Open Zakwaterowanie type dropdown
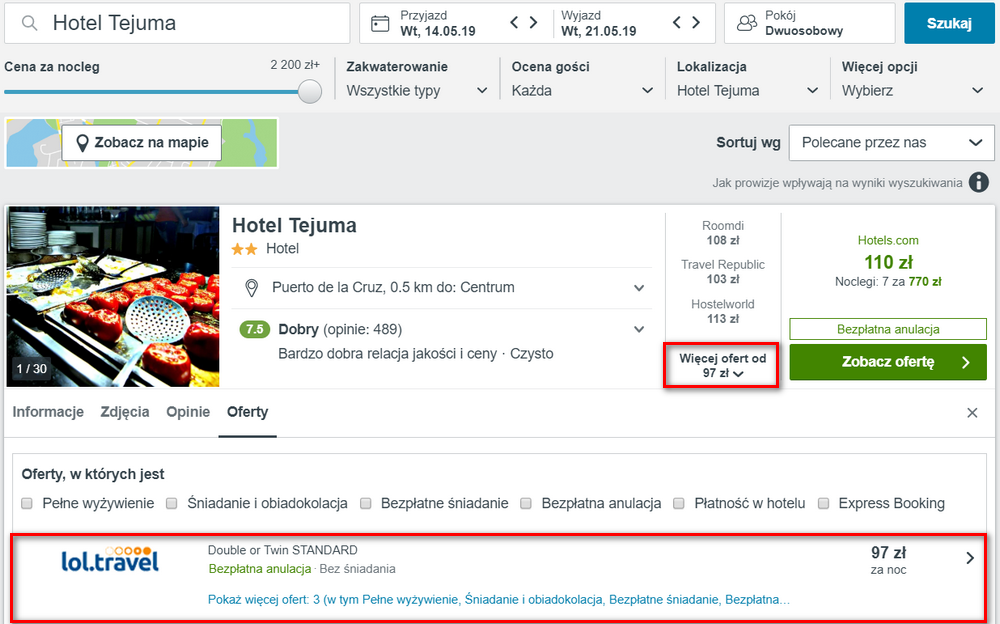The width and height of the screenshot is (1000, 624). coord(417,91)
